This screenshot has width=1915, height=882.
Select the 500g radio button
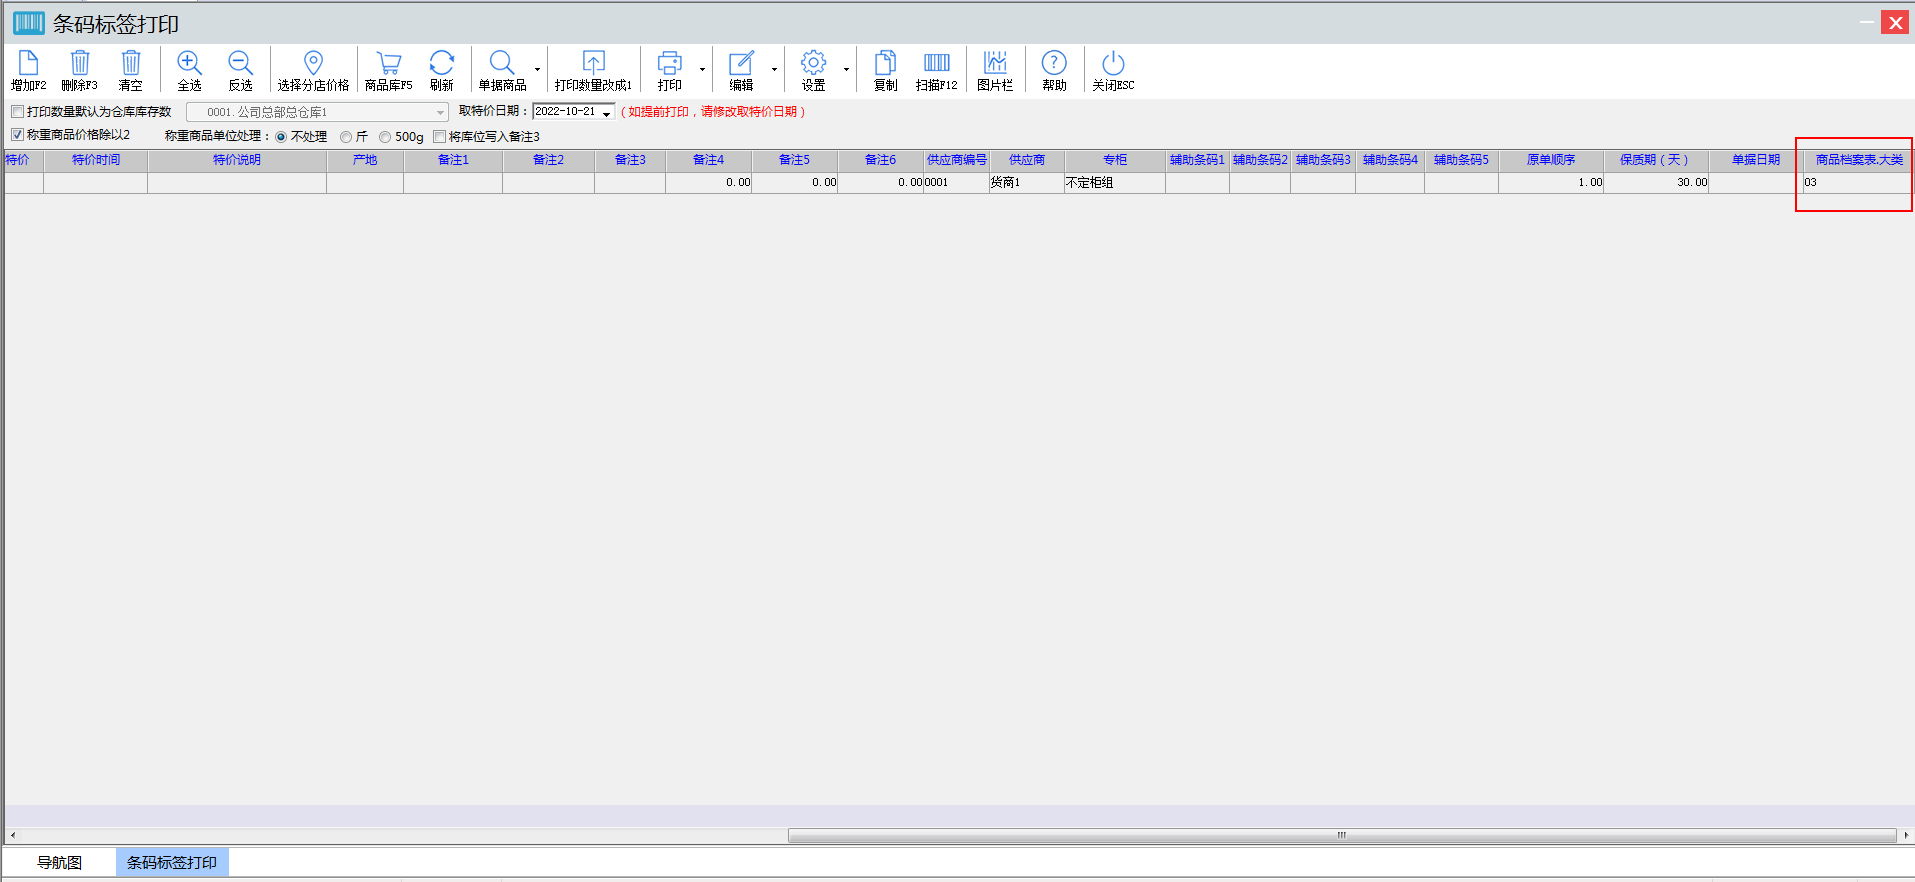pos(385,137)
